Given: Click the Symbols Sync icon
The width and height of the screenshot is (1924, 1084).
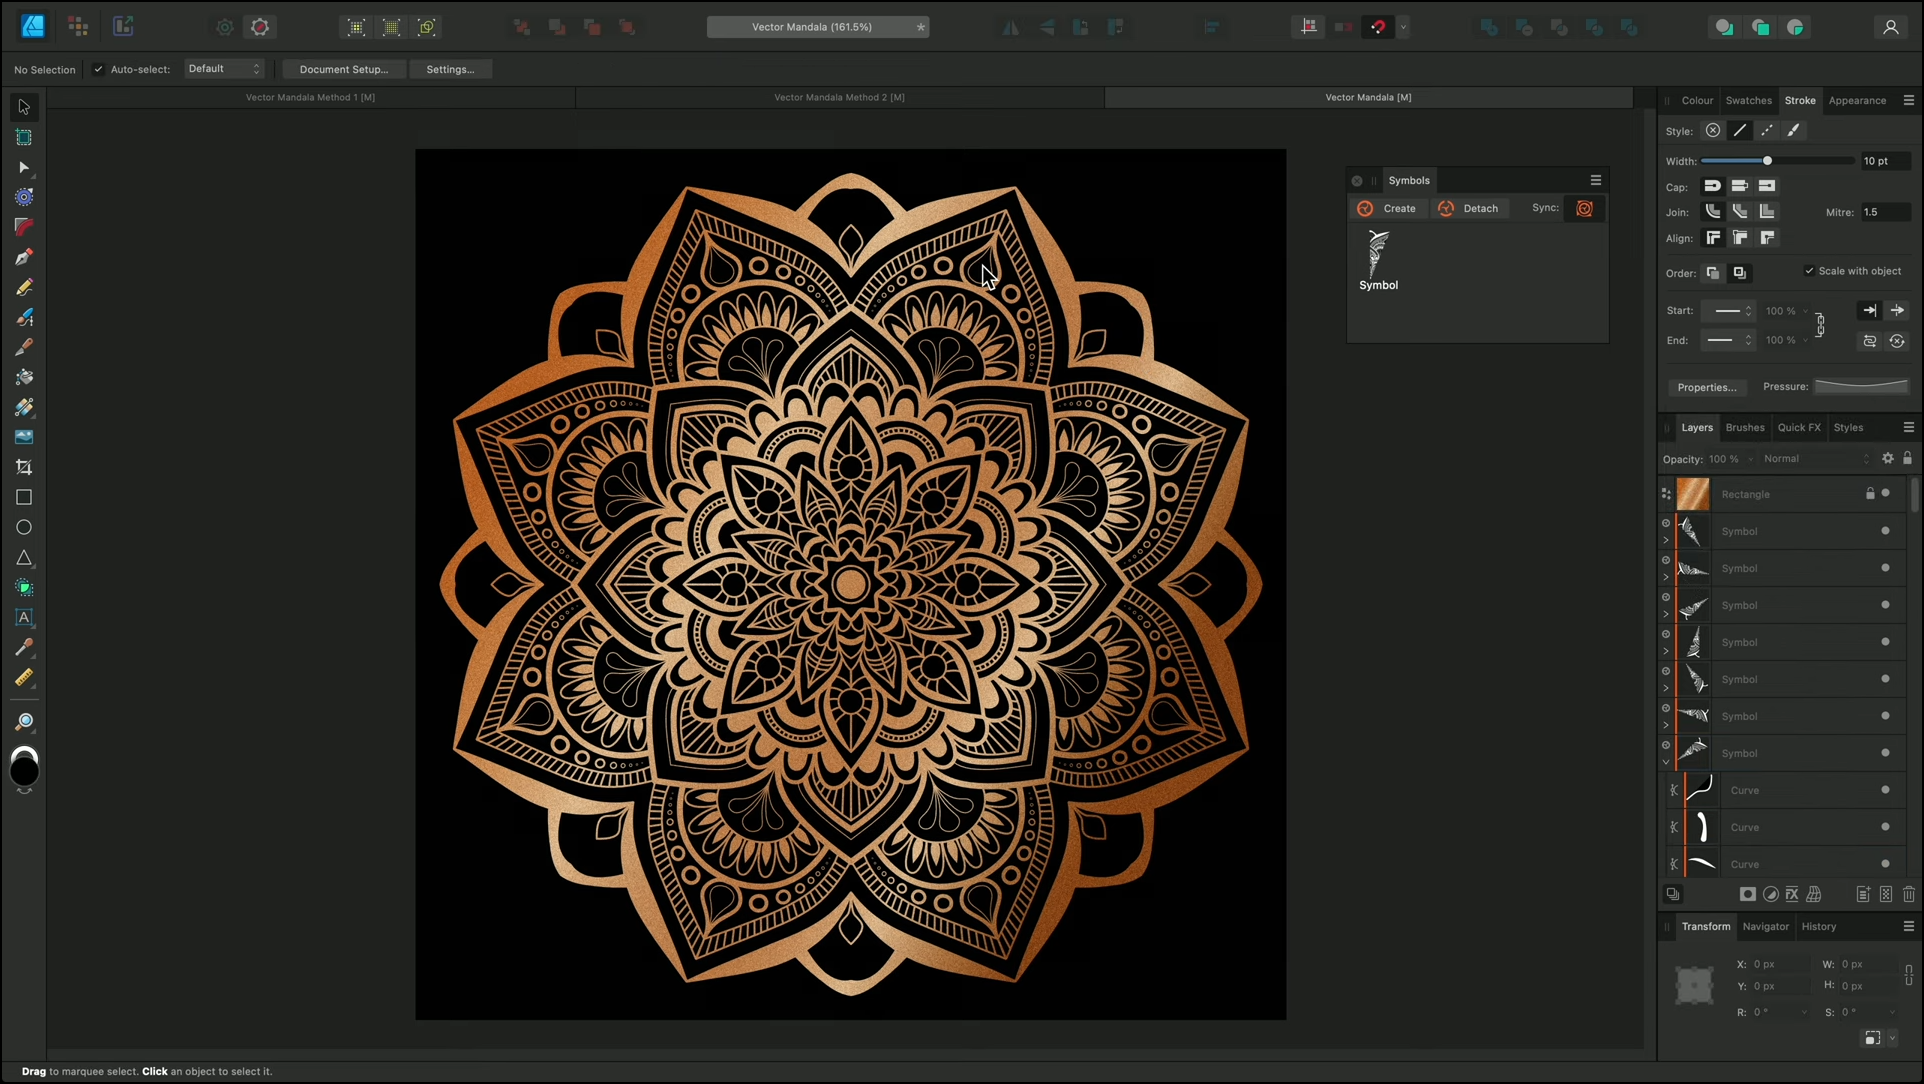Looking at the screenshot, I should click(x=1584, y=208).
